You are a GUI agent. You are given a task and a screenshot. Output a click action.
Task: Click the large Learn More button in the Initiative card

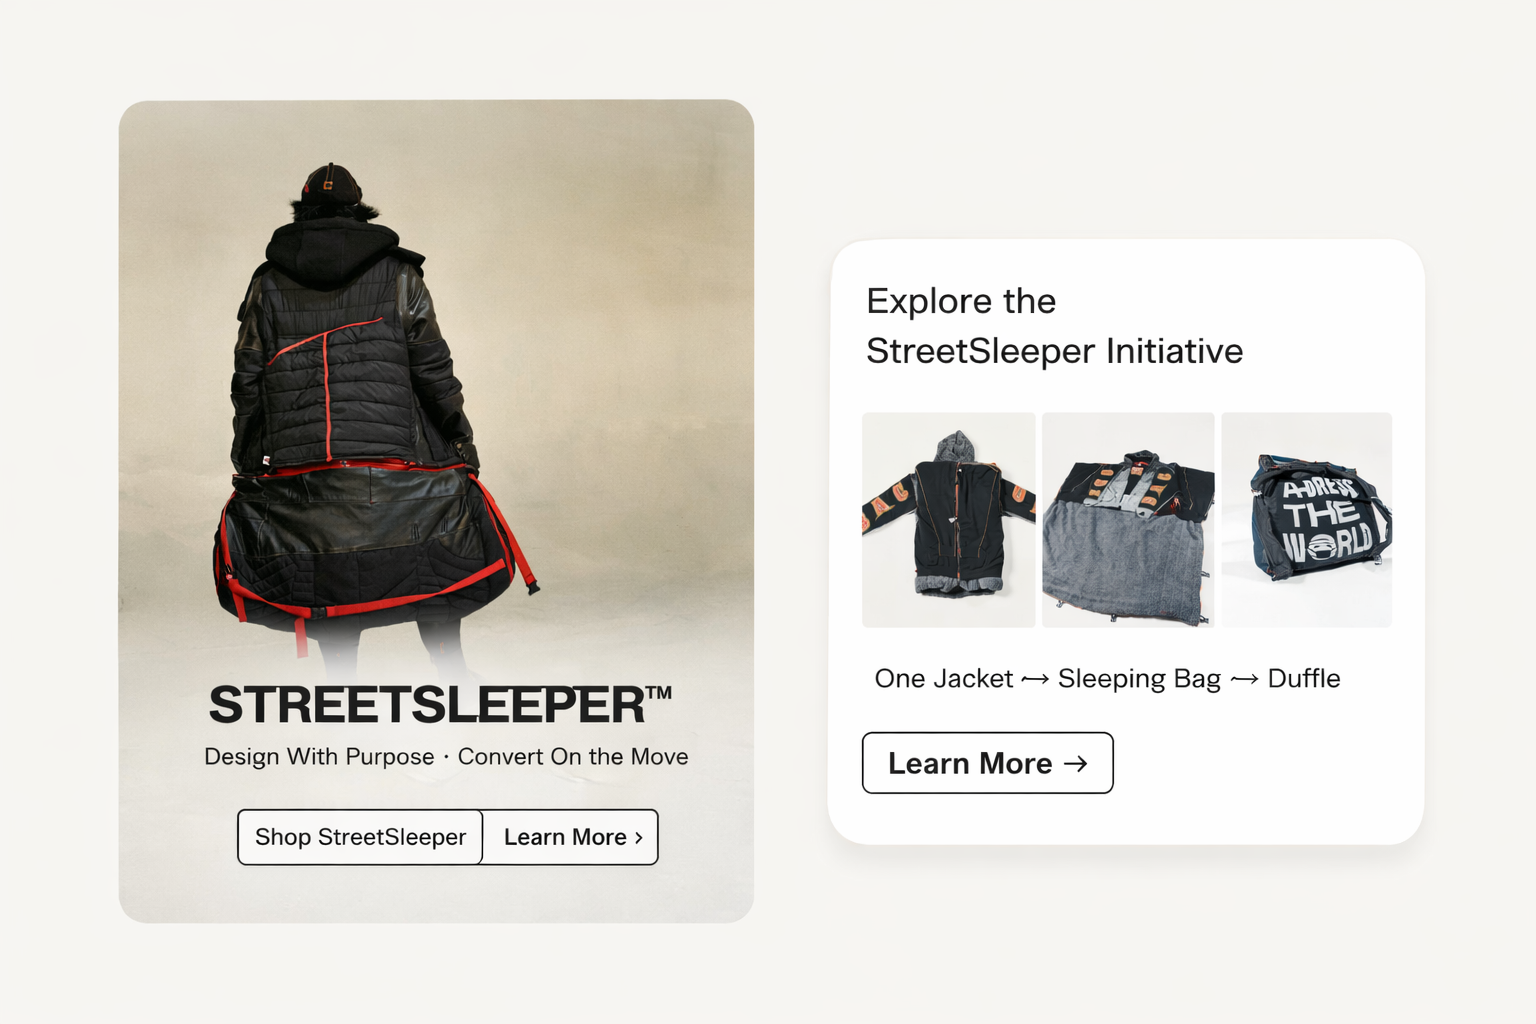[x=987, y=763]
